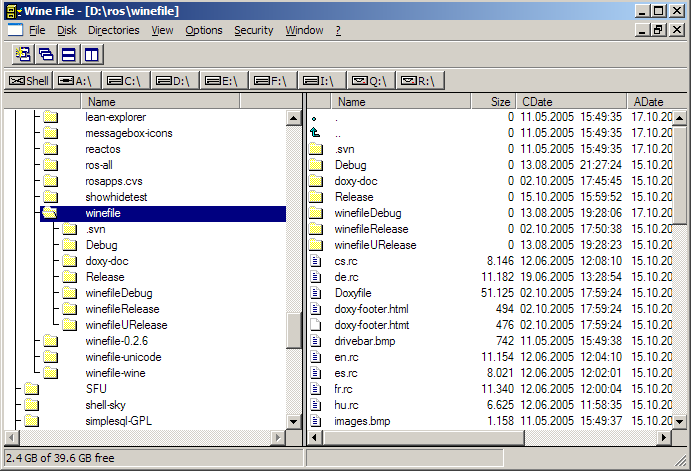Switch to network drive Q:\
691x471 pixels.
point(371,81)
